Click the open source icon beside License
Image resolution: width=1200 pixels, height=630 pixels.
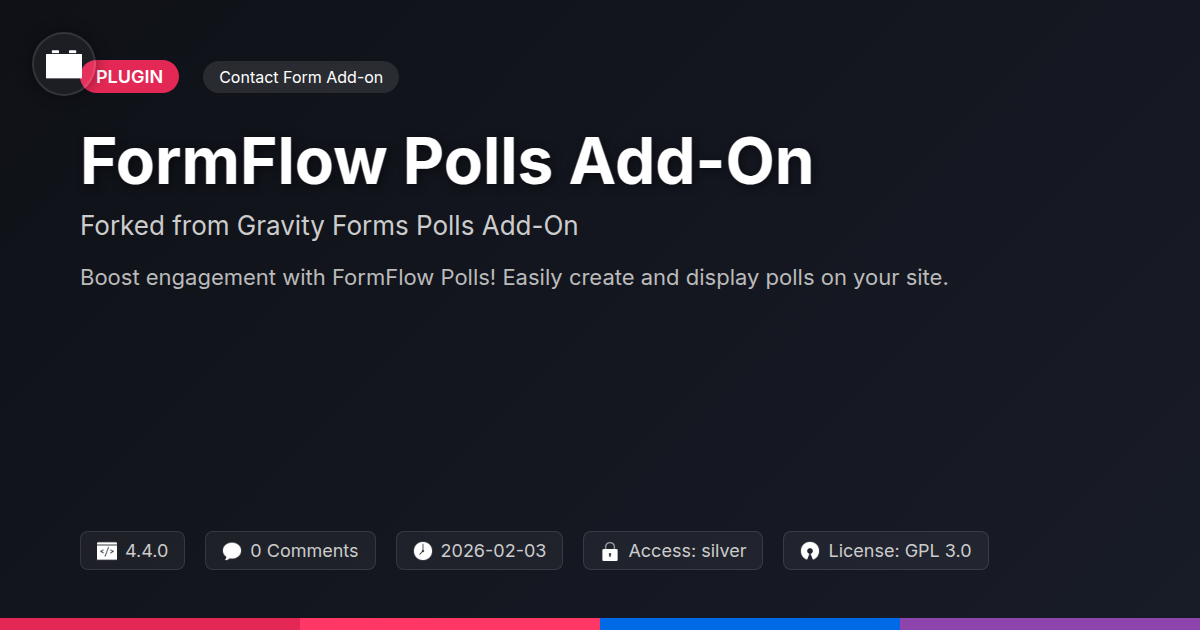[x=810, y=551]
